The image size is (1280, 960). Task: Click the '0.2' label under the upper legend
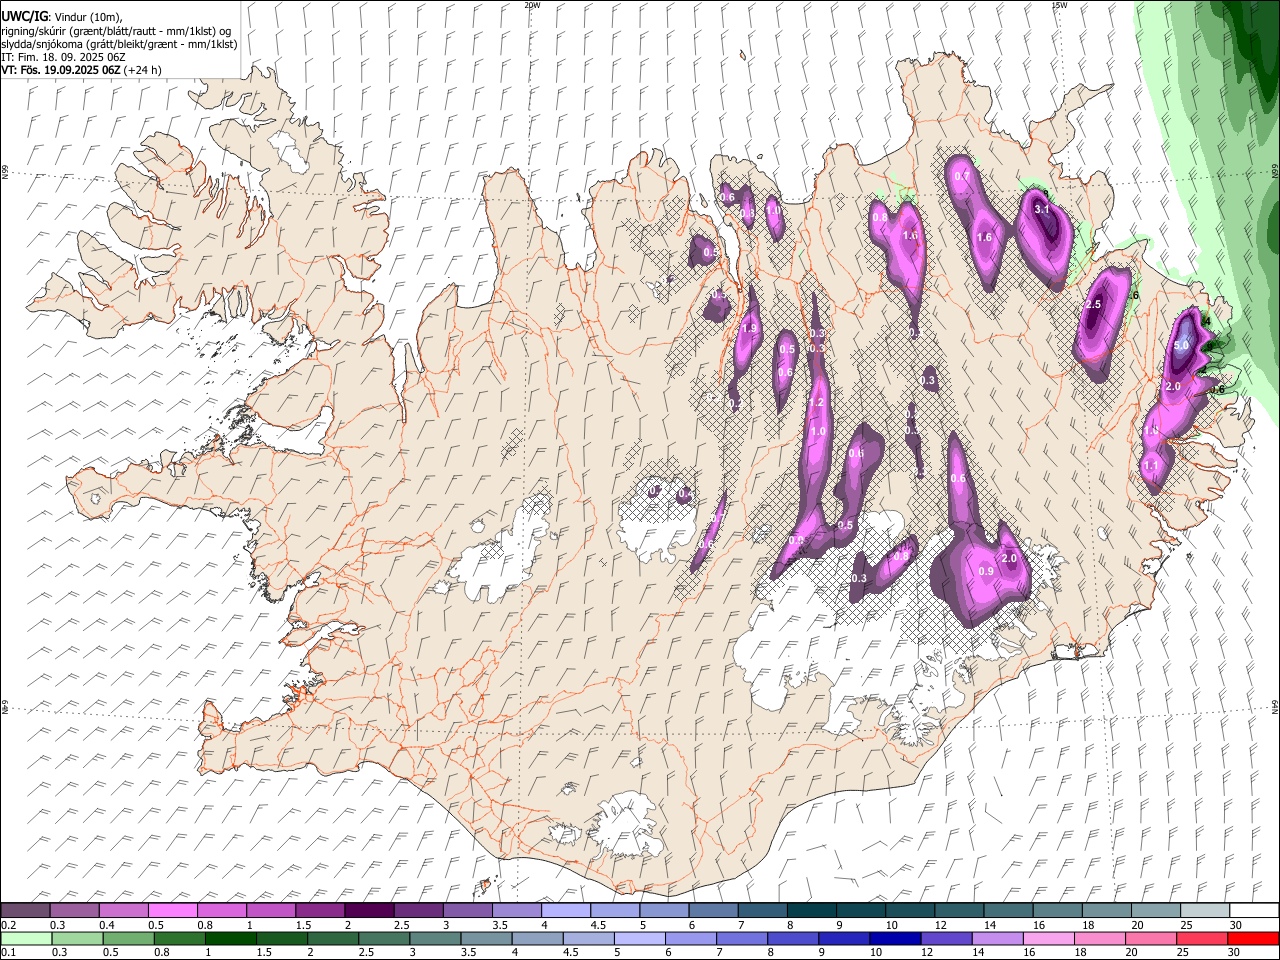click(x=9, y=925)
